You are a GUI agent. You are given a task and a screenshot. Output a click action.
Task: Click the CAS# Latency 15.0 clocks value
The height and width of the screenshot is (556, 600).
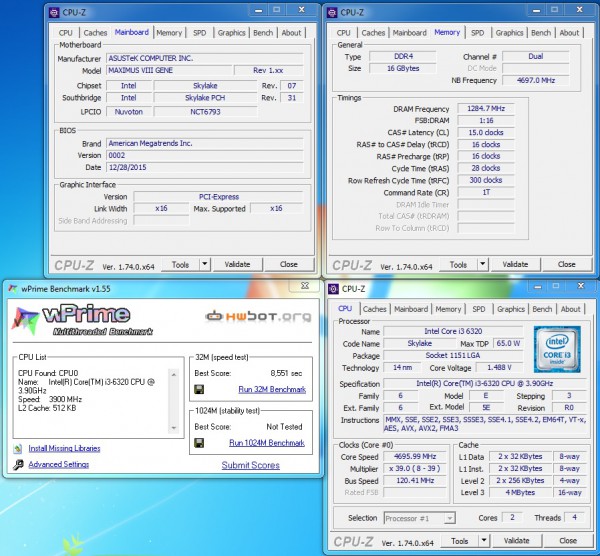click(486, 133)
